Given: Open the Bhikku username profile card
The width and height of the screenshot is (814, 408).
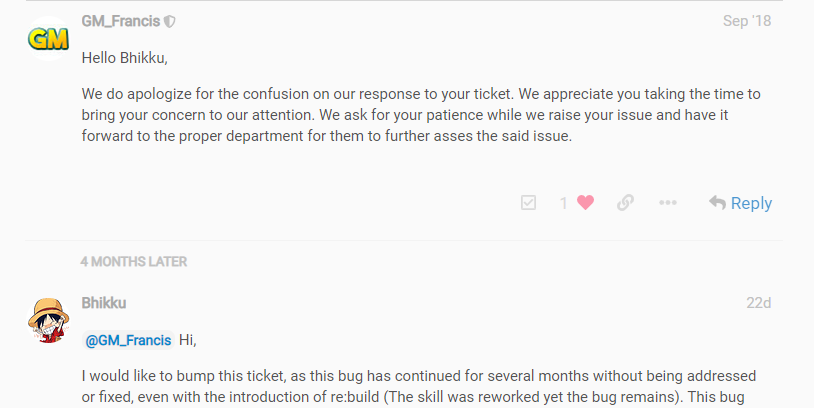Looking at the screenshot, I should tap(103, 303).
